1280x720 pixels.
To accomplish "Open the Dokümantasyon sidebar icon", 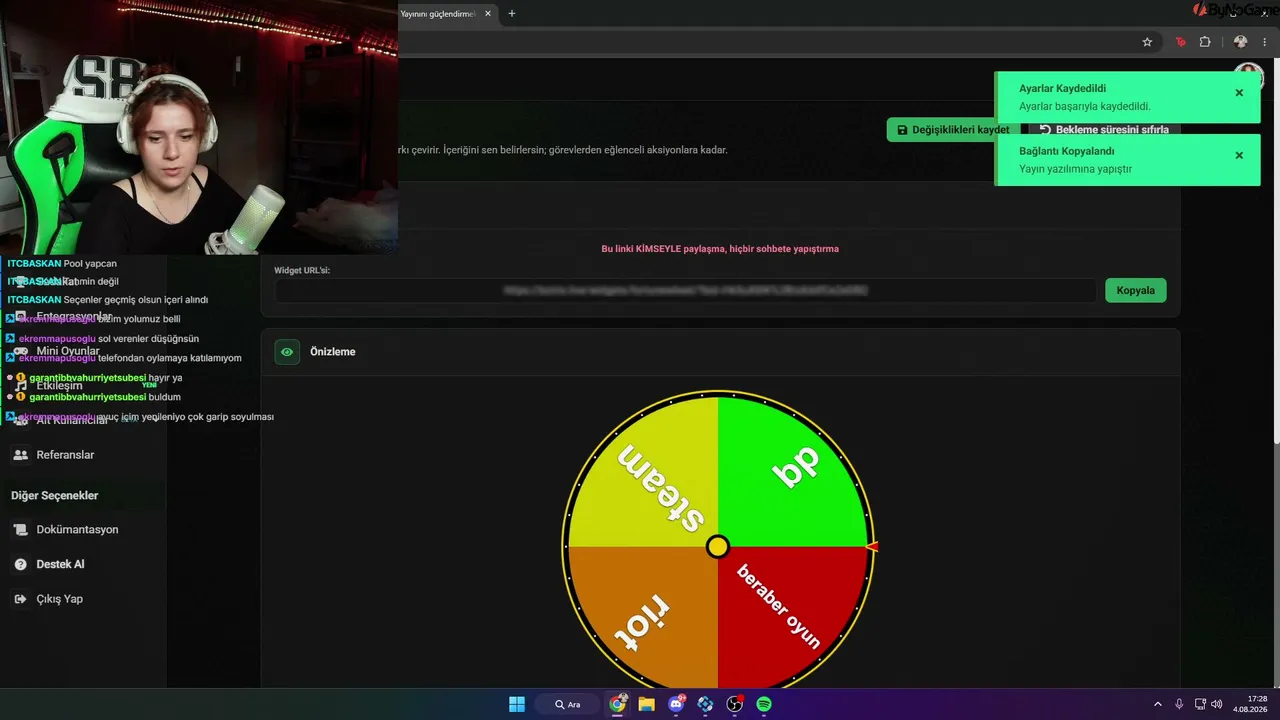I will click(x=20, y=530).
